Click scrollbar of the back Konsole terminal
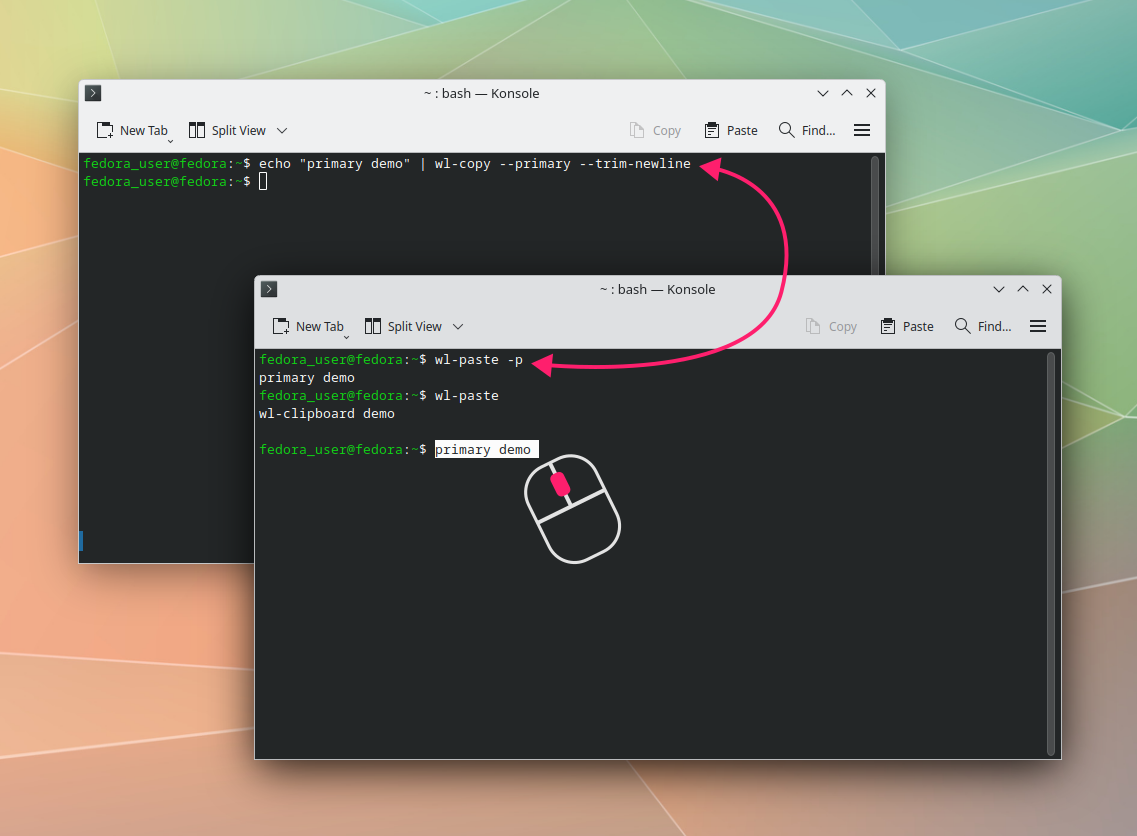Image resolution: width=1137 pixels, height=836 pixels. point(875,215)
